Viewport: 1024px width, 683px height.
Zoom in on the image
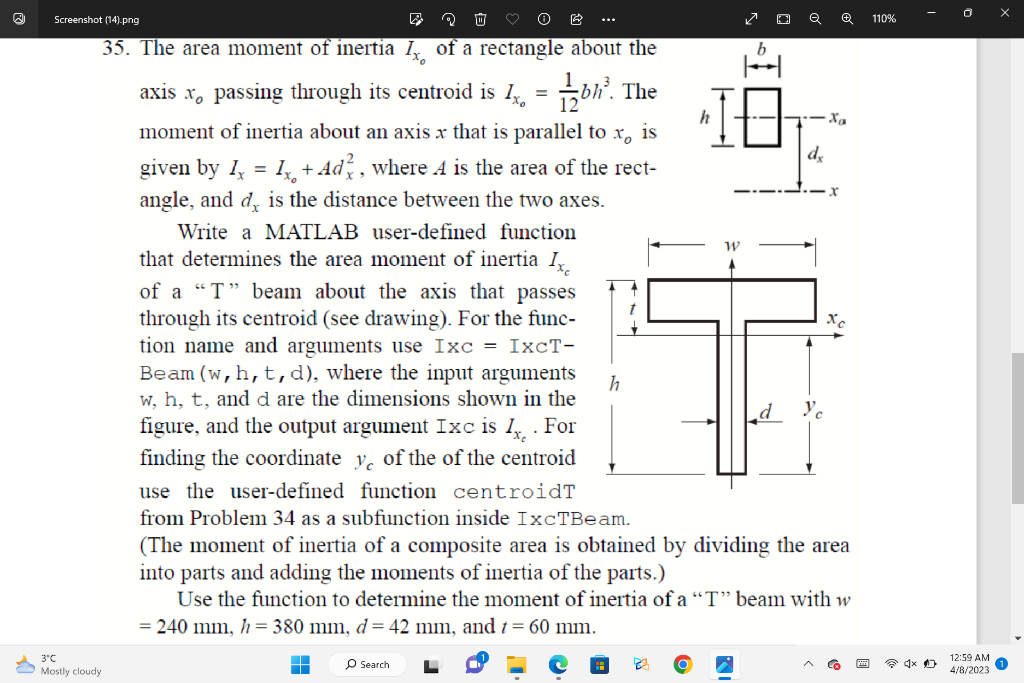point(847,18)
